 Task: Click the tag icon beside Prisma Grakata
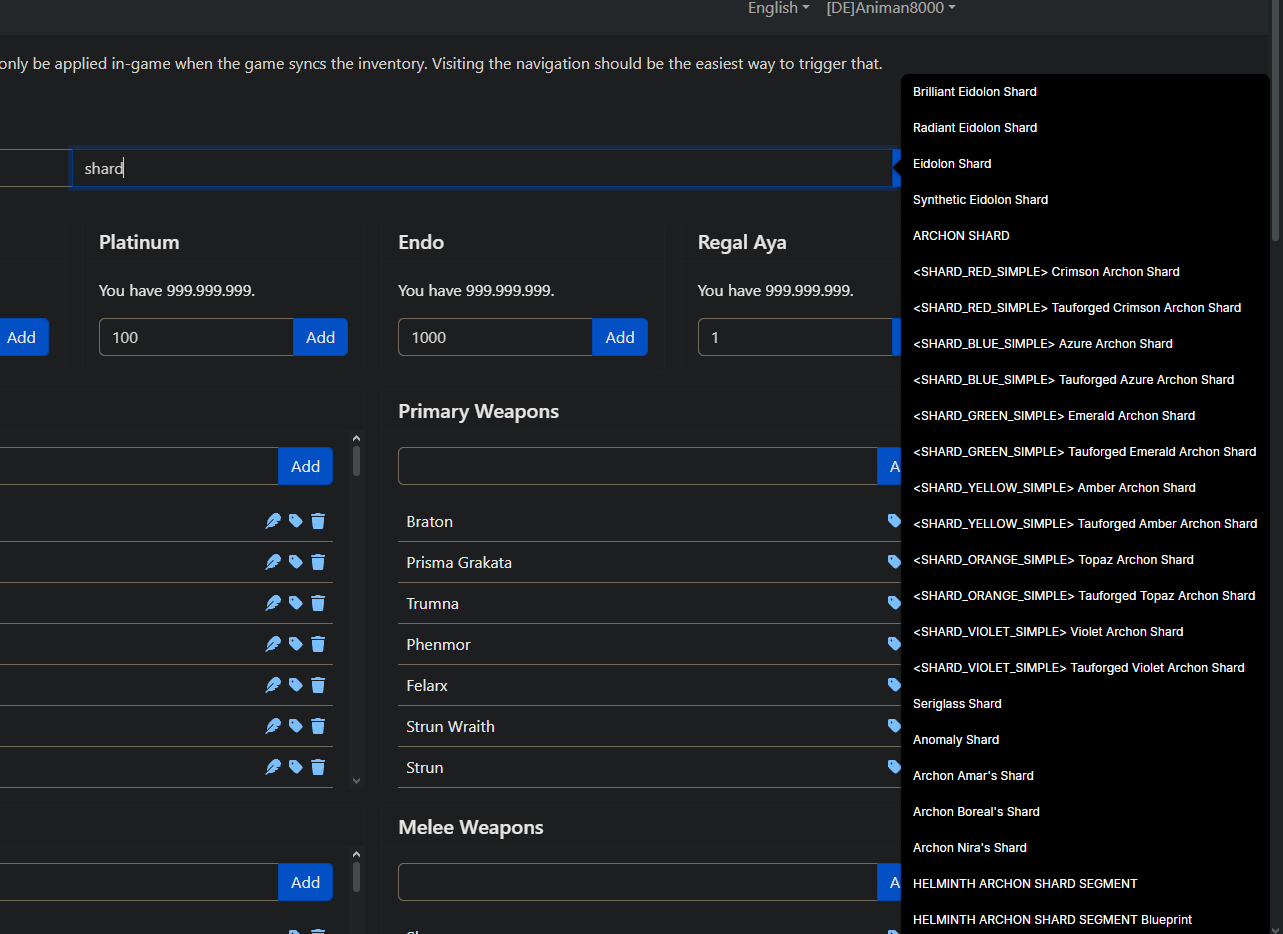pos(894,562)
